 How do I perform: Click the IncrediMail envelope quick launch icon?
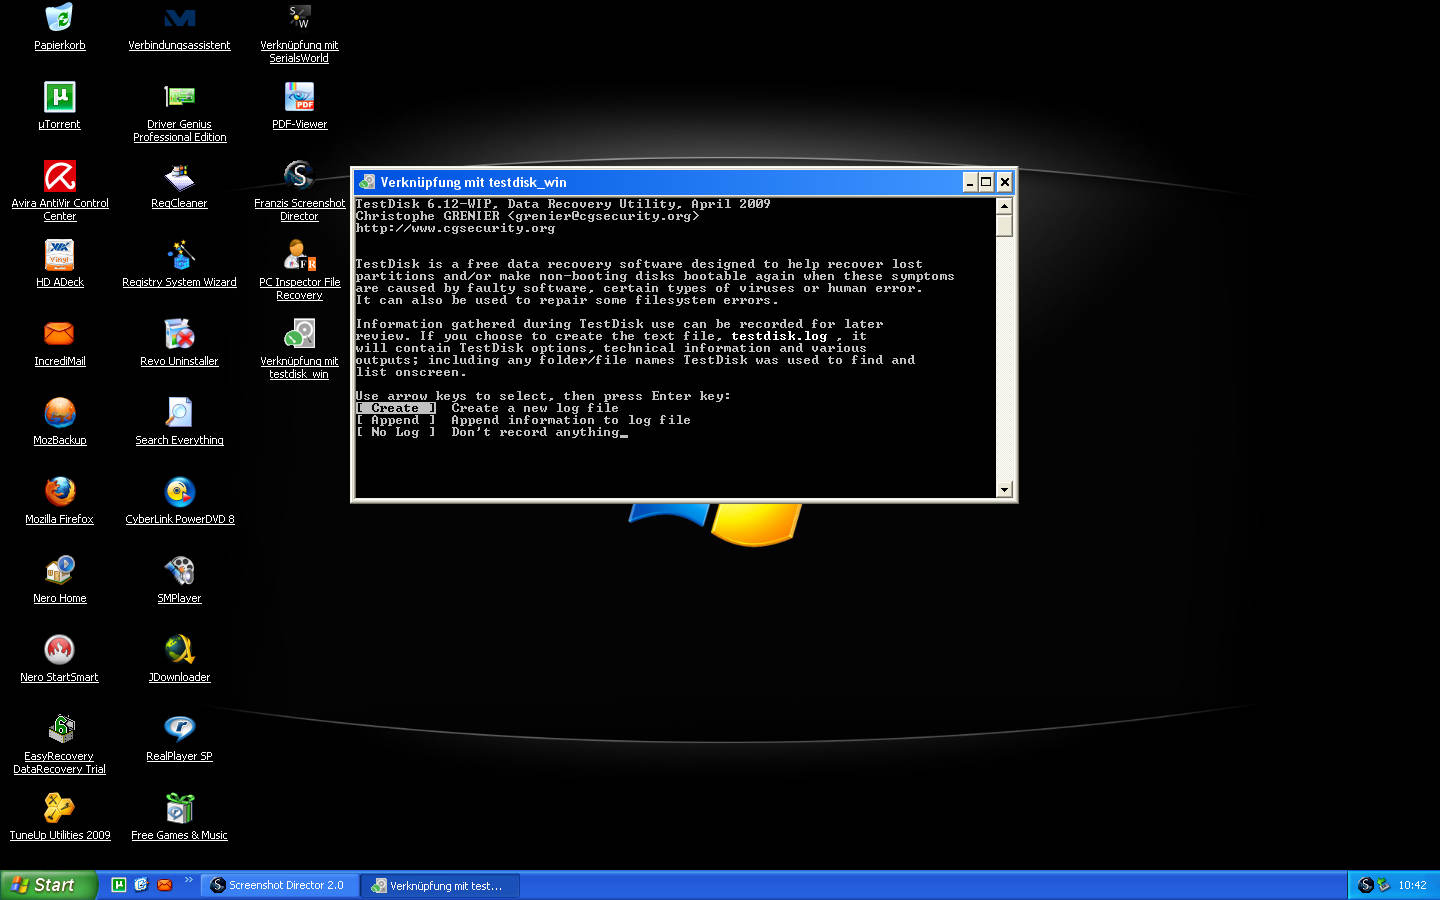[x=165, y=885]
